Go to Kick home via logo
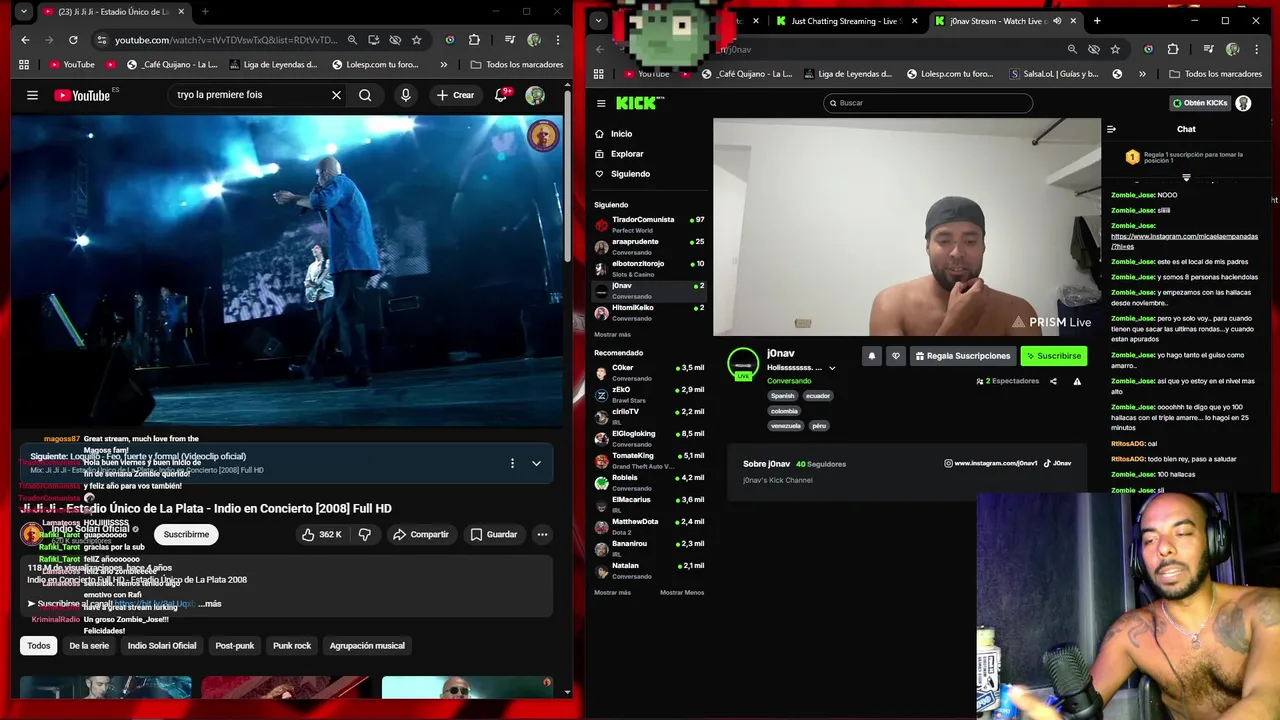This screenshot has height=720, width=1280. tap(639, 102)
